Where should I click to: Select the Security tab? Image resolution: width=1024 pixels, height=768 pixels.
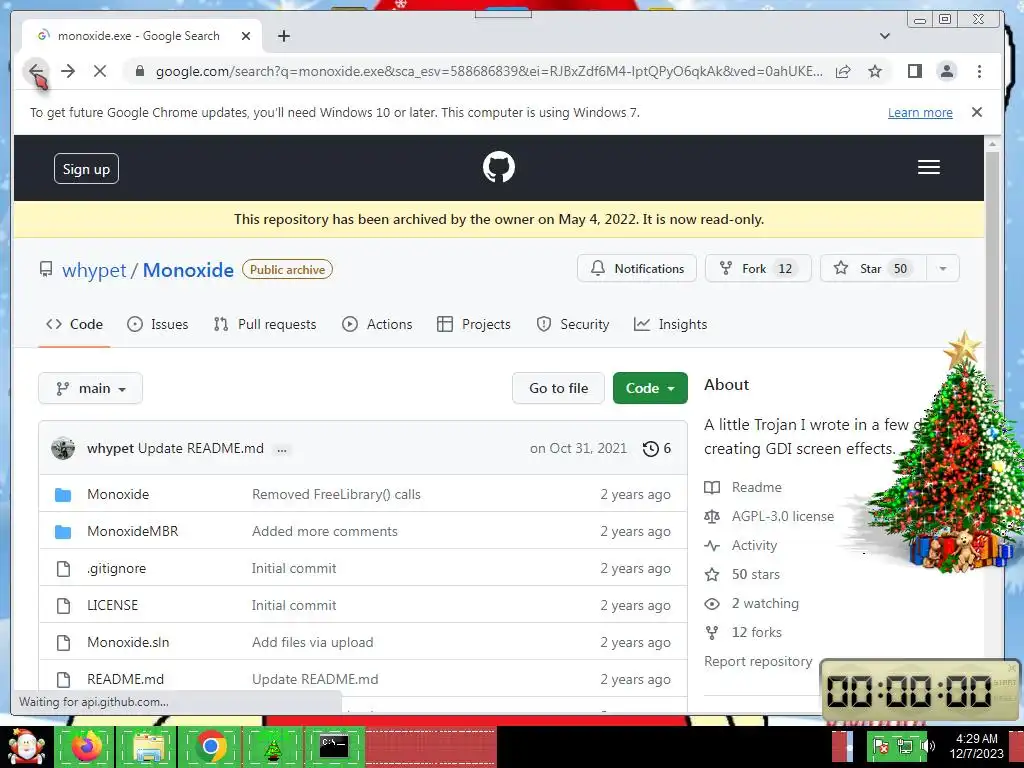[572, 324]
